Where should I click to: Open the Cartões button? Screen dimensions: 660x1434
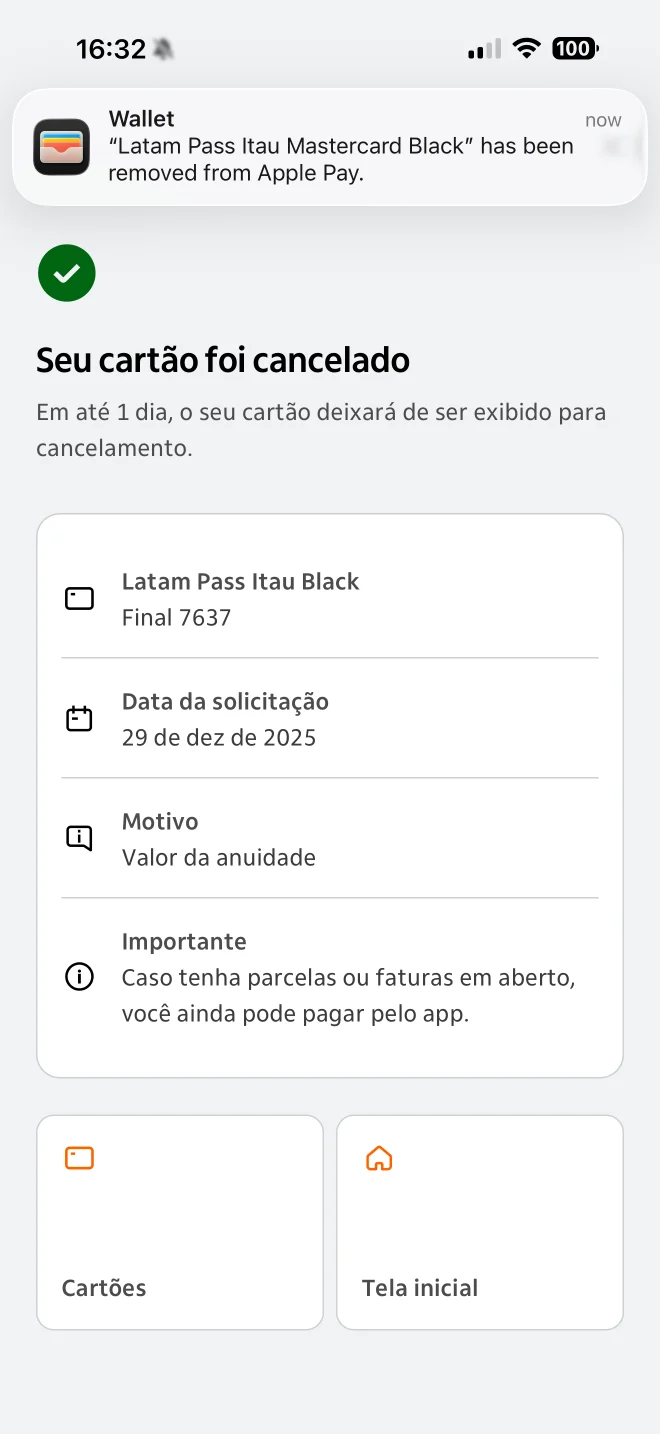(x=180, y=1222)
